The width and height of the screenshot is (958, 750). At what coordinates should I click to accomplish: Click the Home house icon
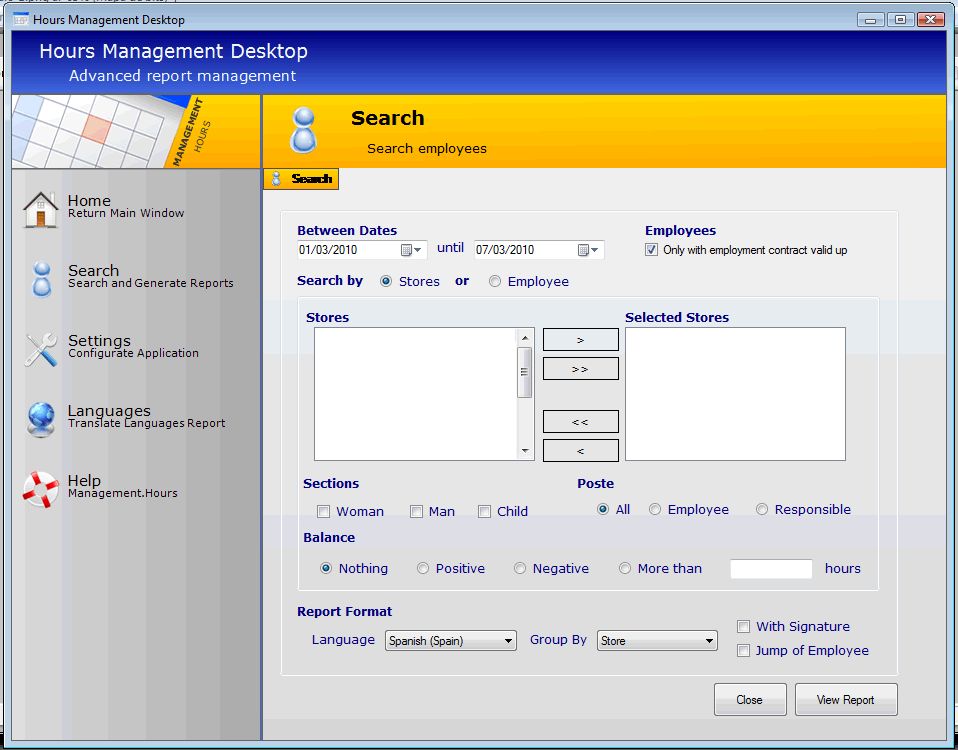pos(41,210)
